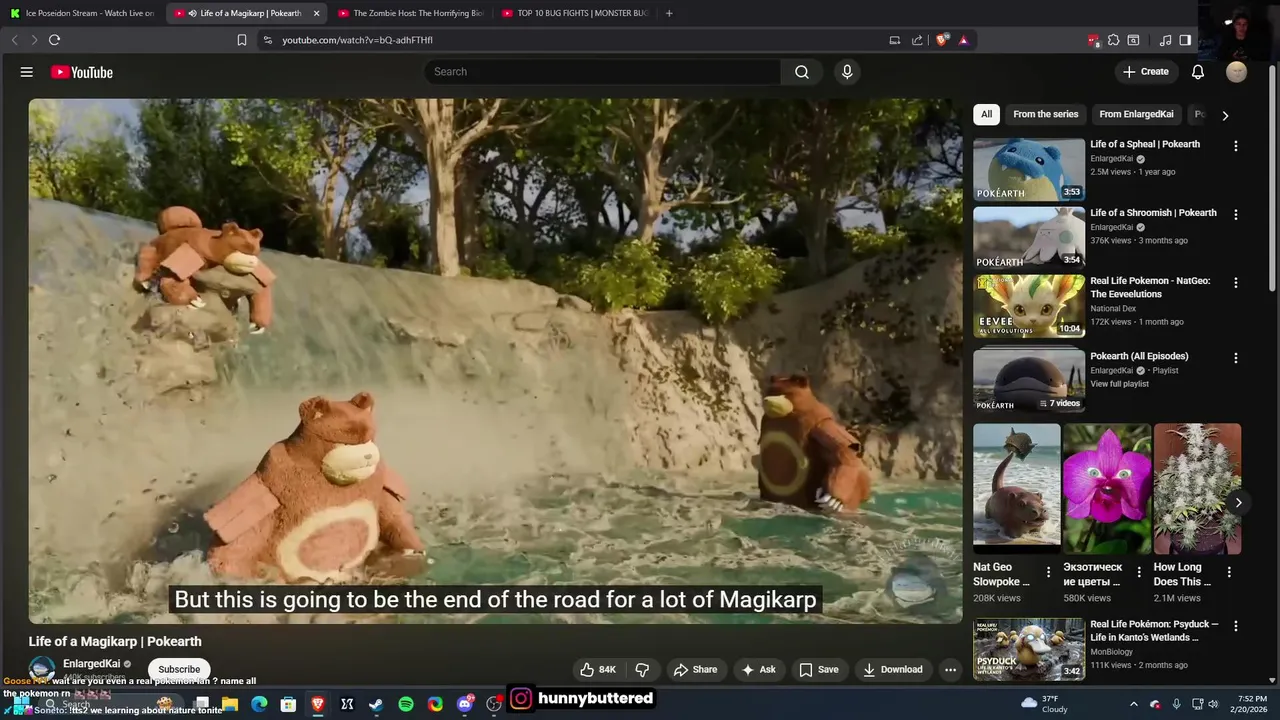Open the YouTube notifications bell
Image resolution: width=1280 pixels, height=720 pixels.
coord(1198,72)
